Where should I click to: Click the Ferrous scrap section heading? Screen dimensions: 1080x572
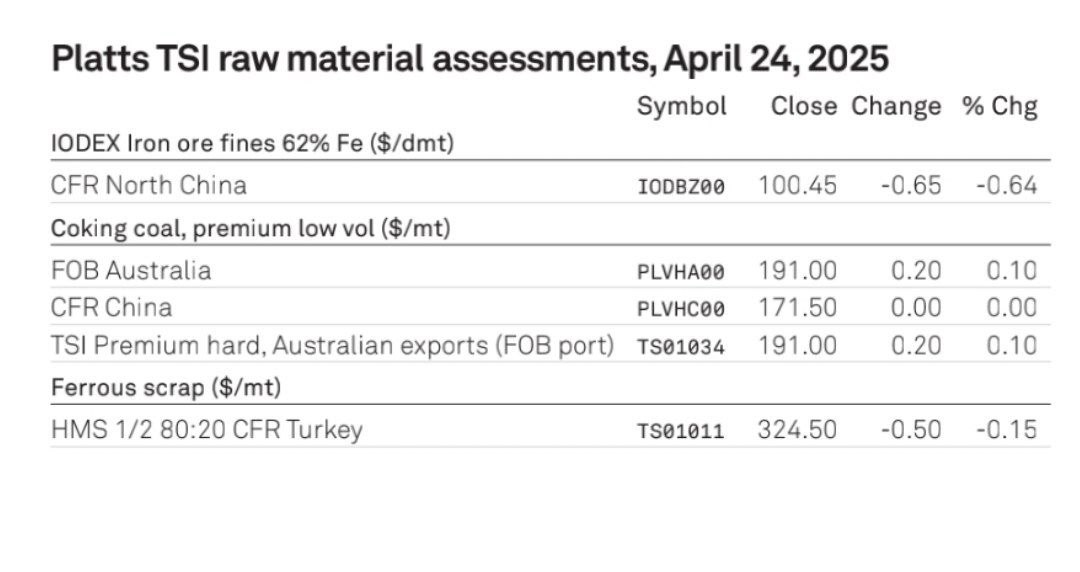click(166, 387)
